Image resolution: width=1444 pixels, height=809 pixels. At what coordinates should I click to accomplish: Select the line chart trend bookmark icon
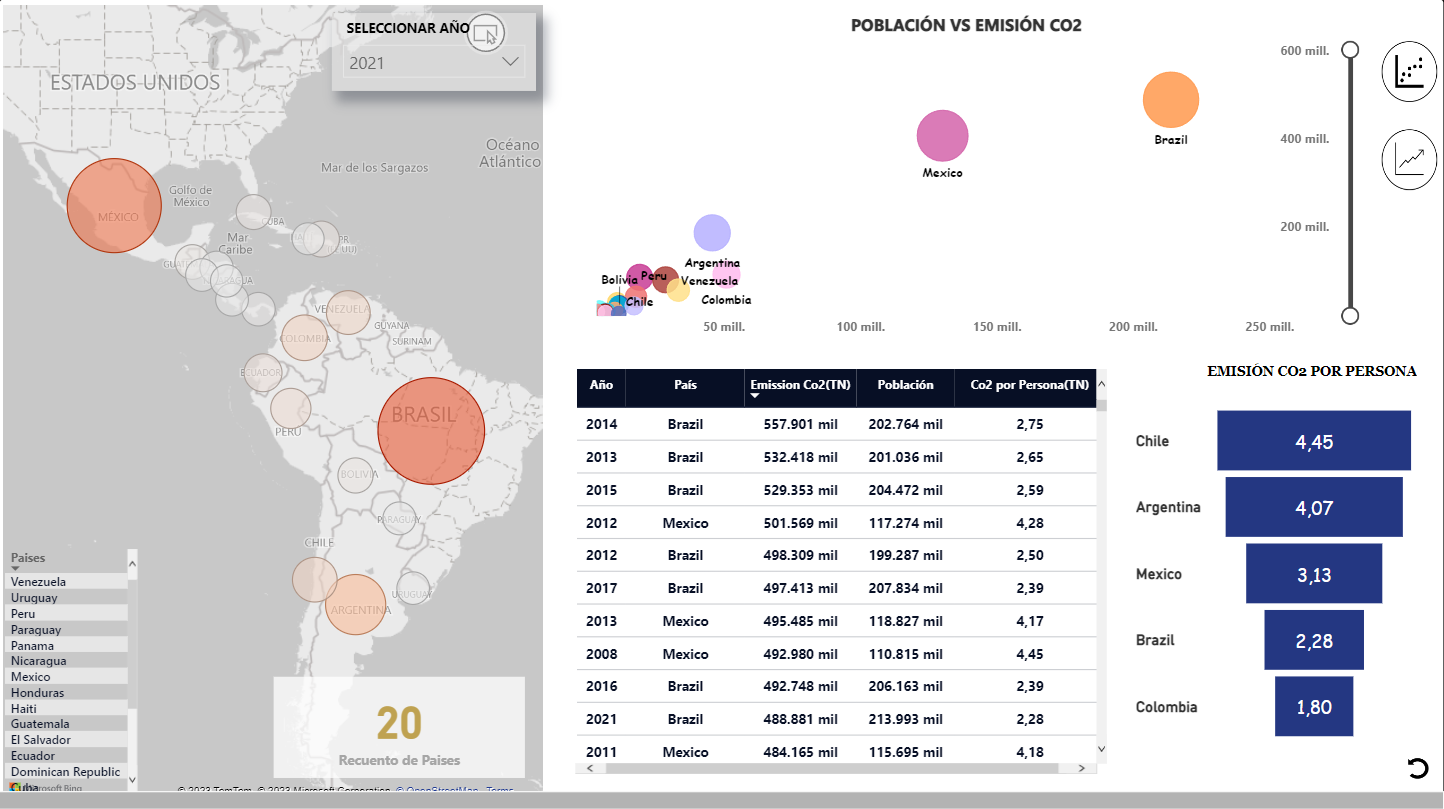pos(1409,159)
